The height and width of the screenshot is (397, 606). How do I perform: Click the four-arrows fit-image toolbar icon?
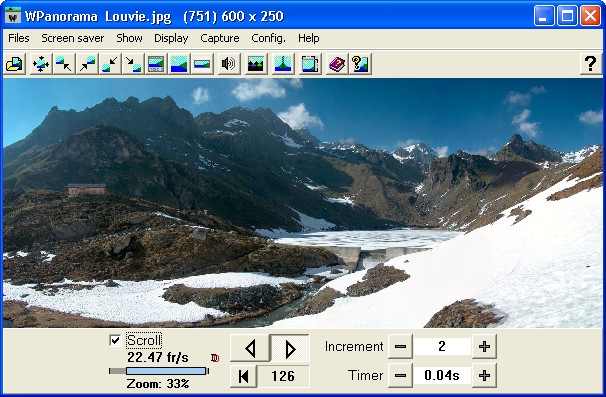click(x=41, y=64)
